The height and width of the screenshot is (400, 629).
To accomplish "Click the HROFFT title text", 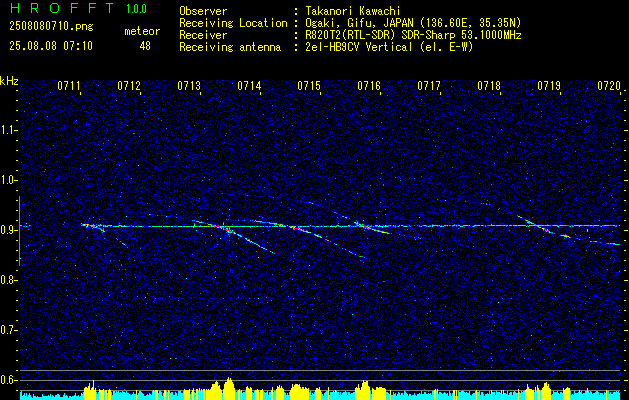I will [x=62, y=8].
